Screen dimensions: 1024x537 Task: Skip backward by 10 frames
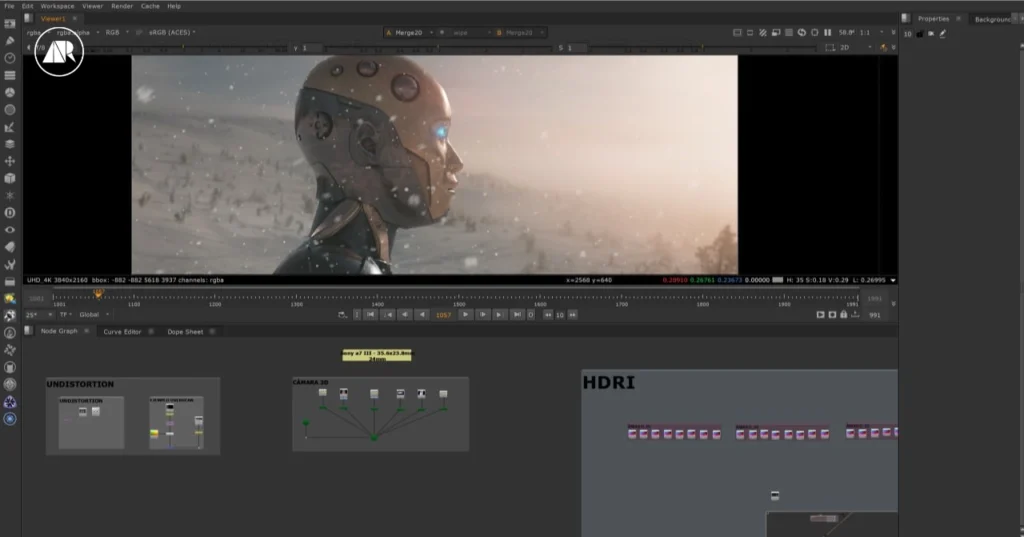click(548, 315)
